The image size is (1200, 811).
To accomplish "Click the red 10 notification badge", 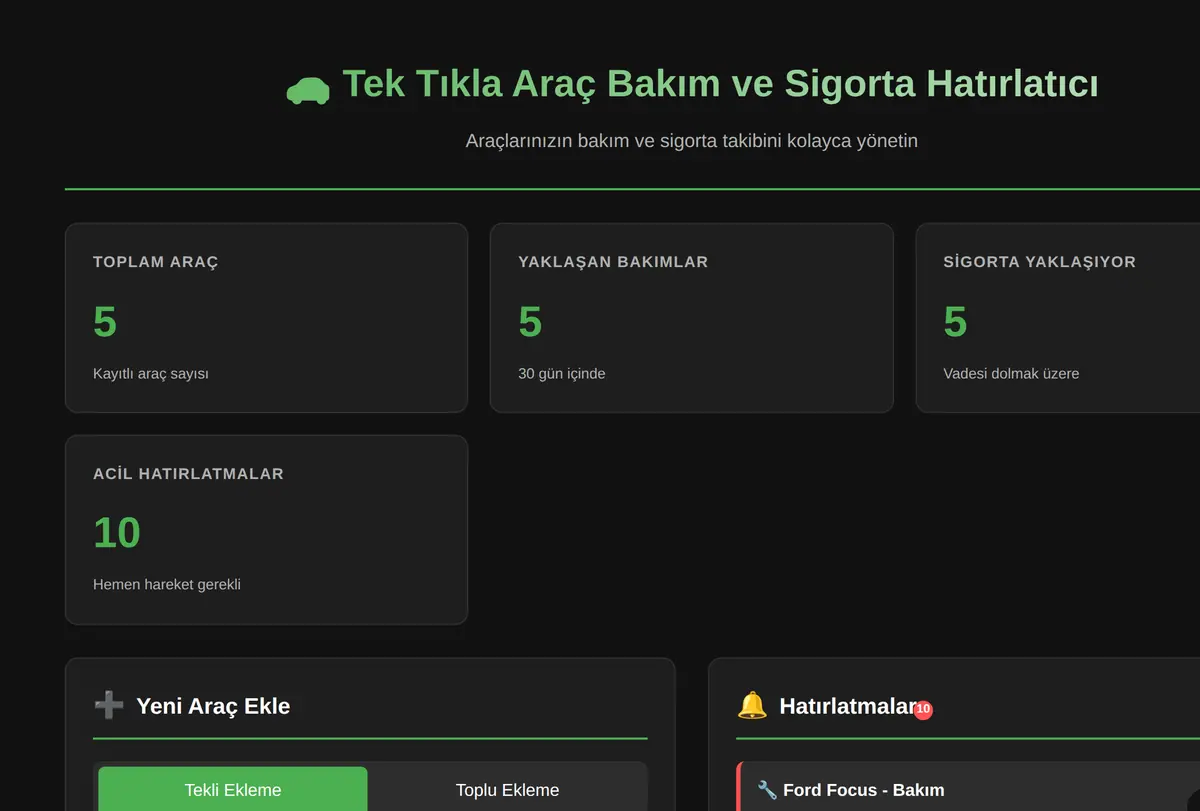I will (923, 709).
